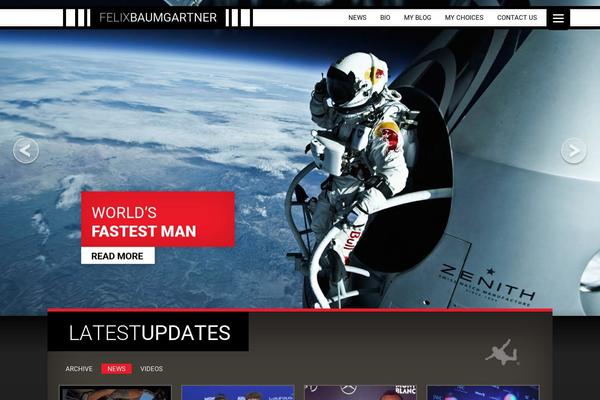Go to My Blog
The image size is (600, 400).
click(x=417, y=18)
